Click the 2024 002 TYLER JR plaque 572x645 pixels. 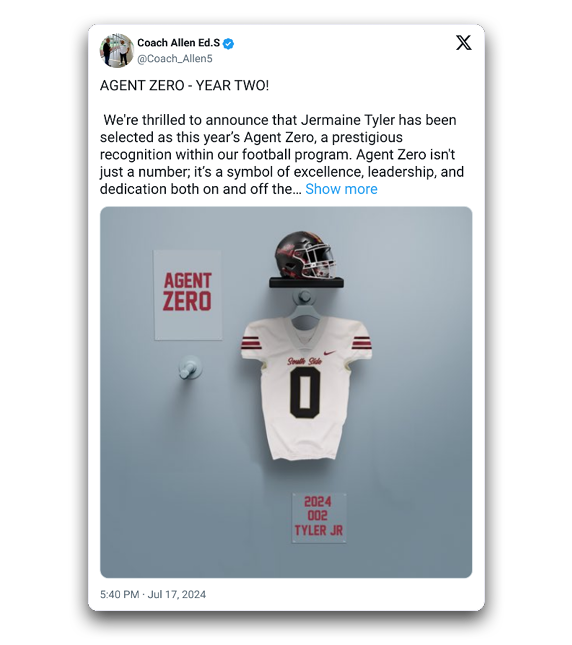click(x=319, y=518)
